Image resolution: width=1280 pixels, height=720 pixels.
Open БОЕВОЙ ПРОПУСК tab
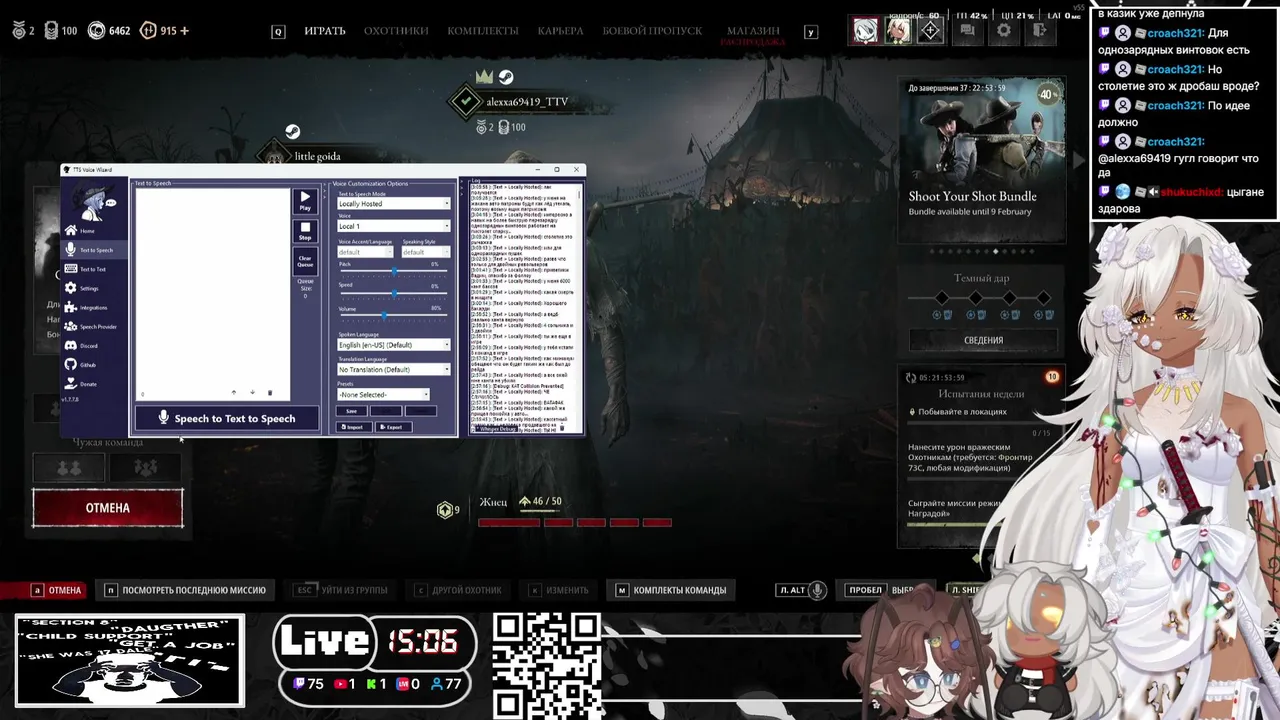pyautogui.click(x=652, y=31)
